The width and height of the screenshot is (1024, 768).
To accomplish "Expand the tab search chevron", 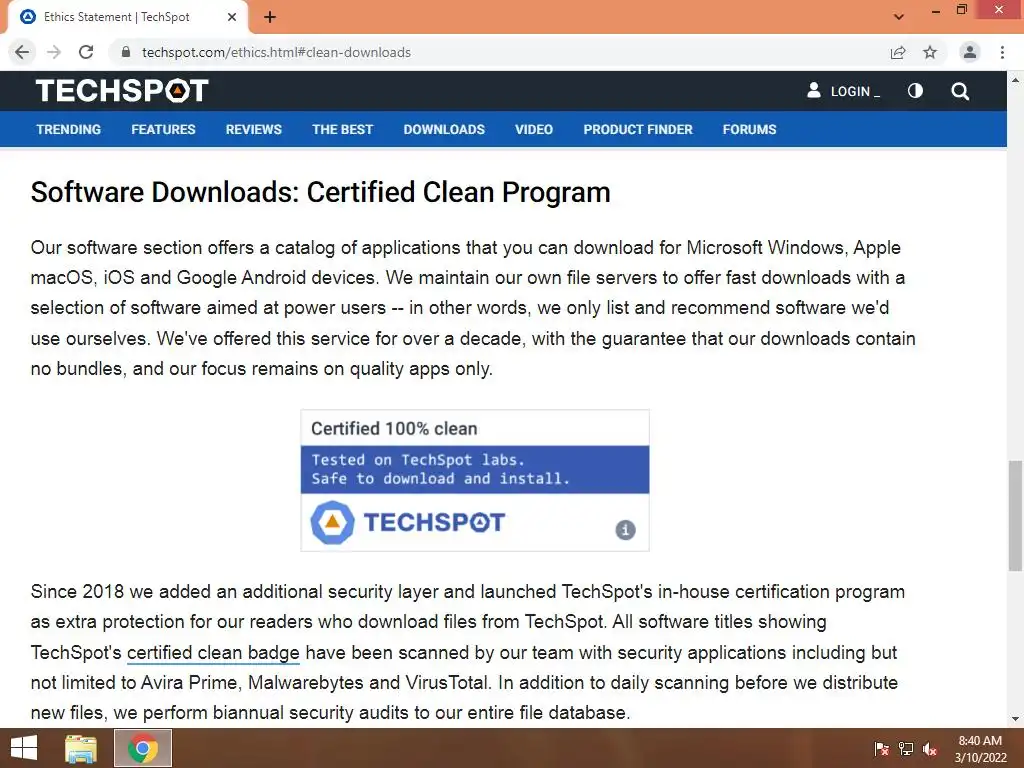I will pos(899,17).
